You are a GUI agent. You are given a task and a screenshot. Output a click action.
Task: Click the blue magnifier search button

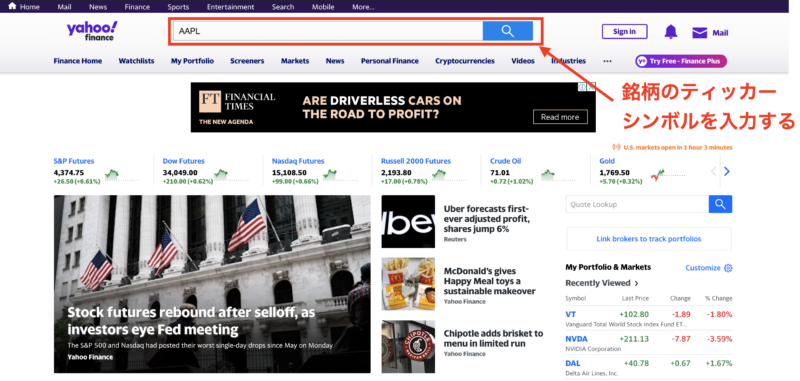tap(508, 31)
